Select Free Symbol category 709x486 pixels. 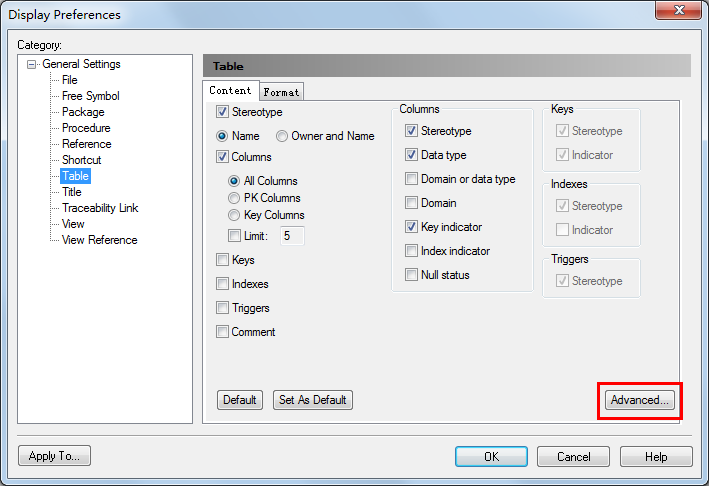click(90, 96)
